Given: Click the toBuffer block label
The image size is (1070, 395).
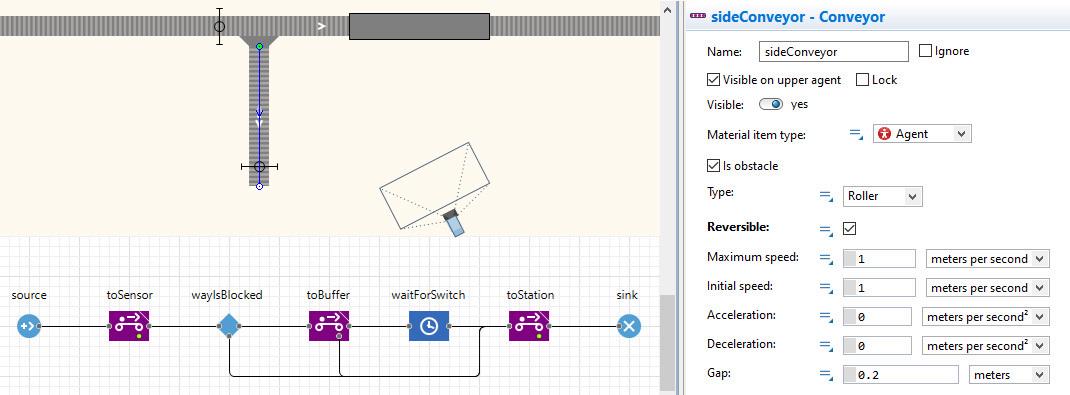Looking at the screenshot, I should pyautogui.click(x=328, y=295).
